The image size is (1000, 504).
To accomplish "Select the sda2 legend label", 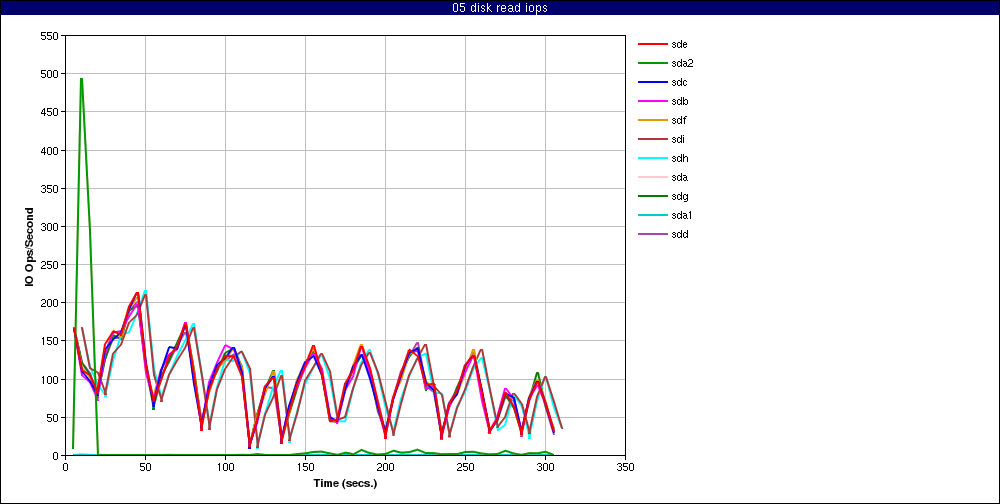I will [682, 63].
